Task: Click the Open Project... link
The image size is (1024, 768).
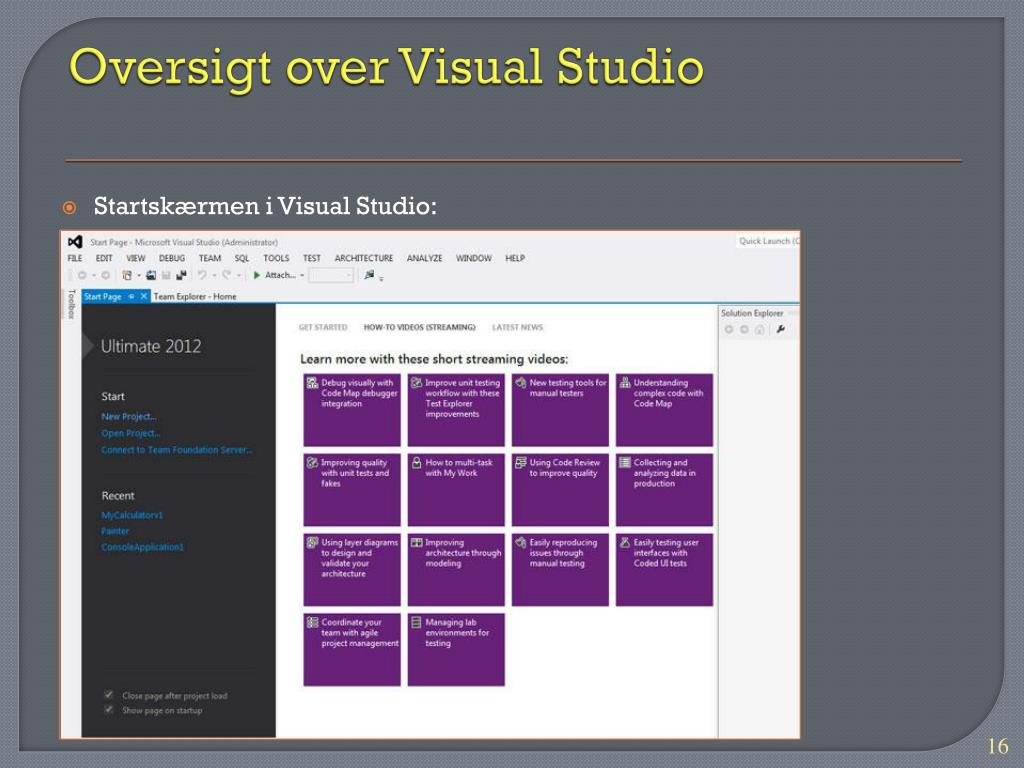Action: click(131, 433)
